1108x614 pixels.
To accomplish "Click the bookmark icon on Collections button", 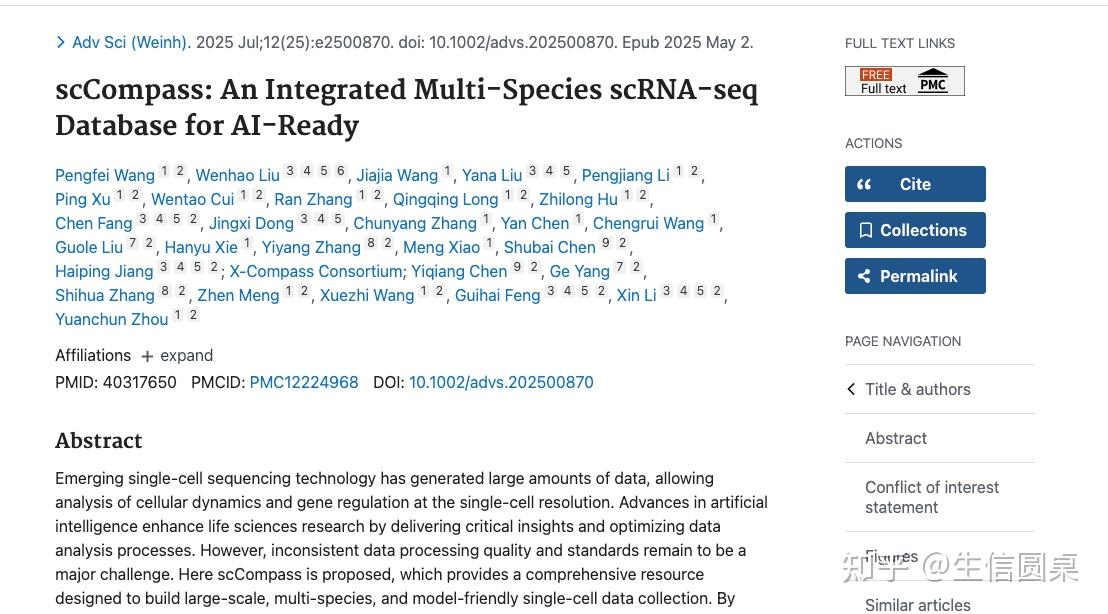I will pyautogui.click(x=865, y=230).
